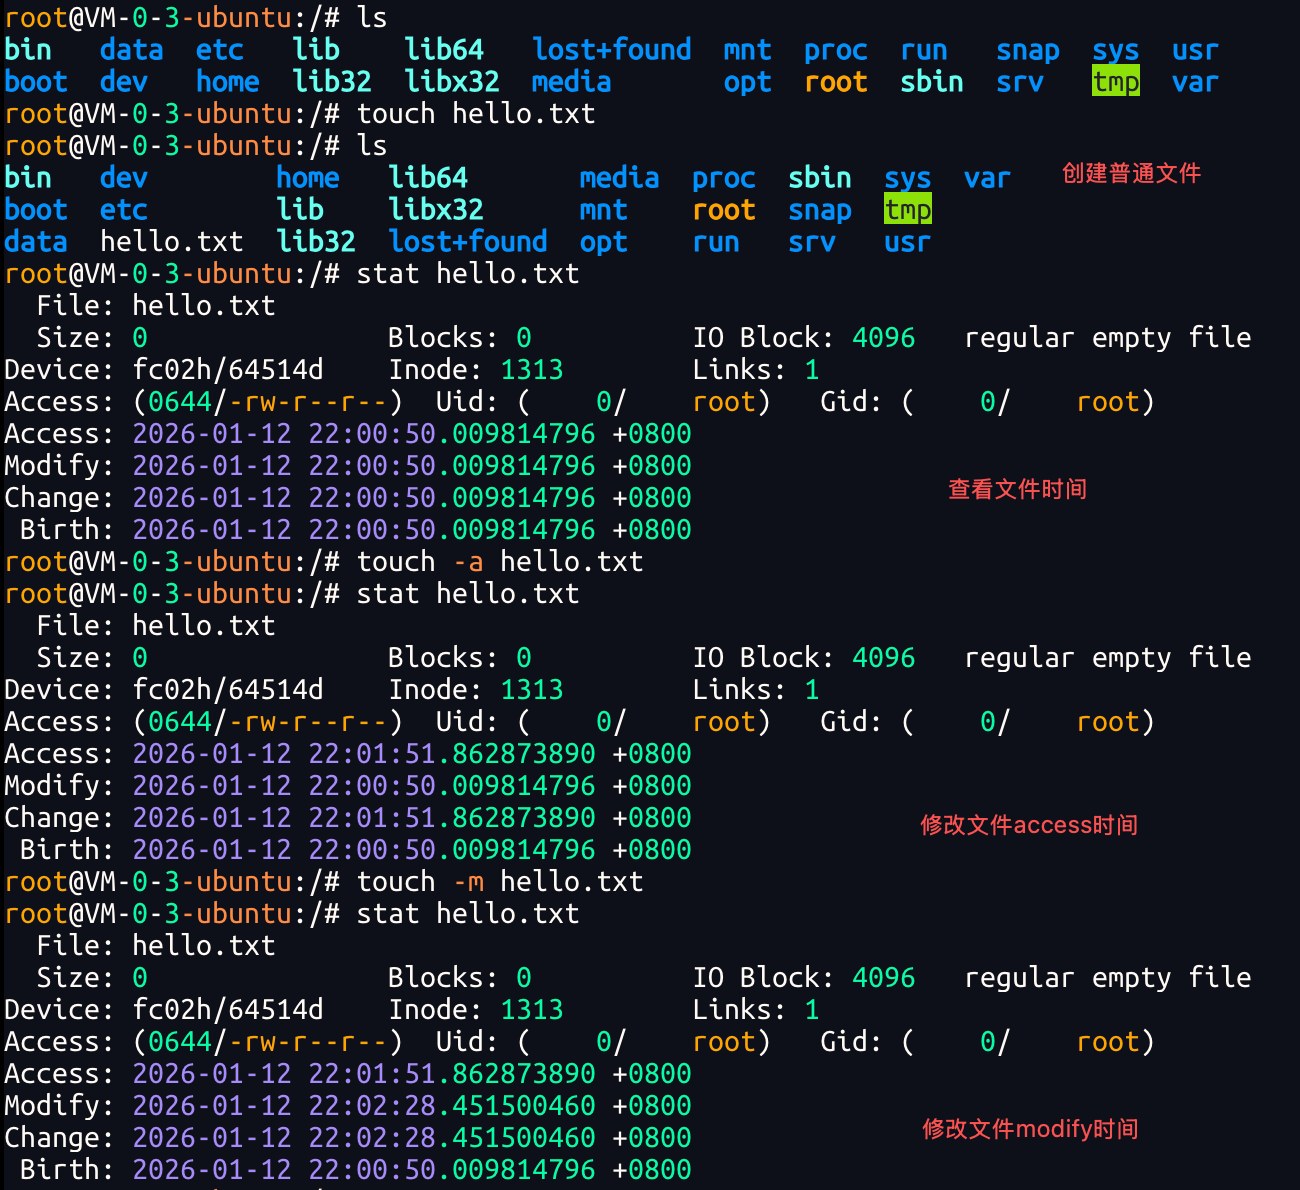The image size is (1300, 1190).
Task: Click lost+found in the first ls output
Action: [611, 50]
